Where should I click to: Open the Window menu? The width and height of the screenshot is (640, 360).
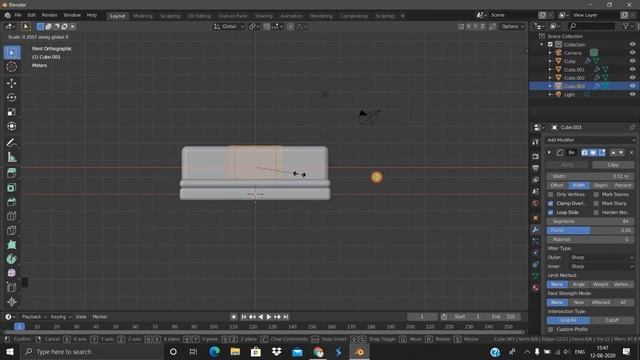pyautogui.click(x=72, y=15)
